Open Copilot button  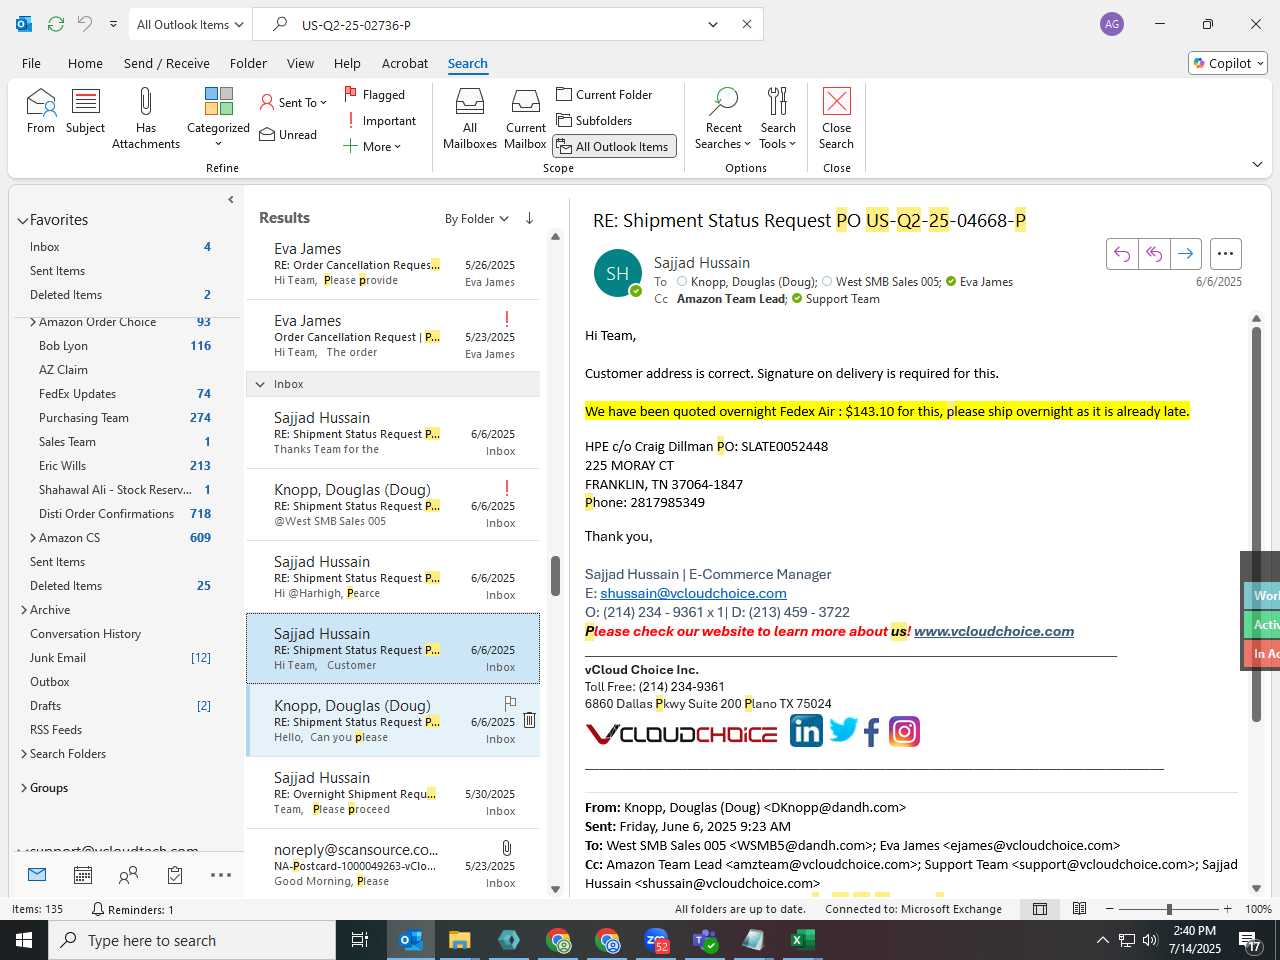point(1228,63)
